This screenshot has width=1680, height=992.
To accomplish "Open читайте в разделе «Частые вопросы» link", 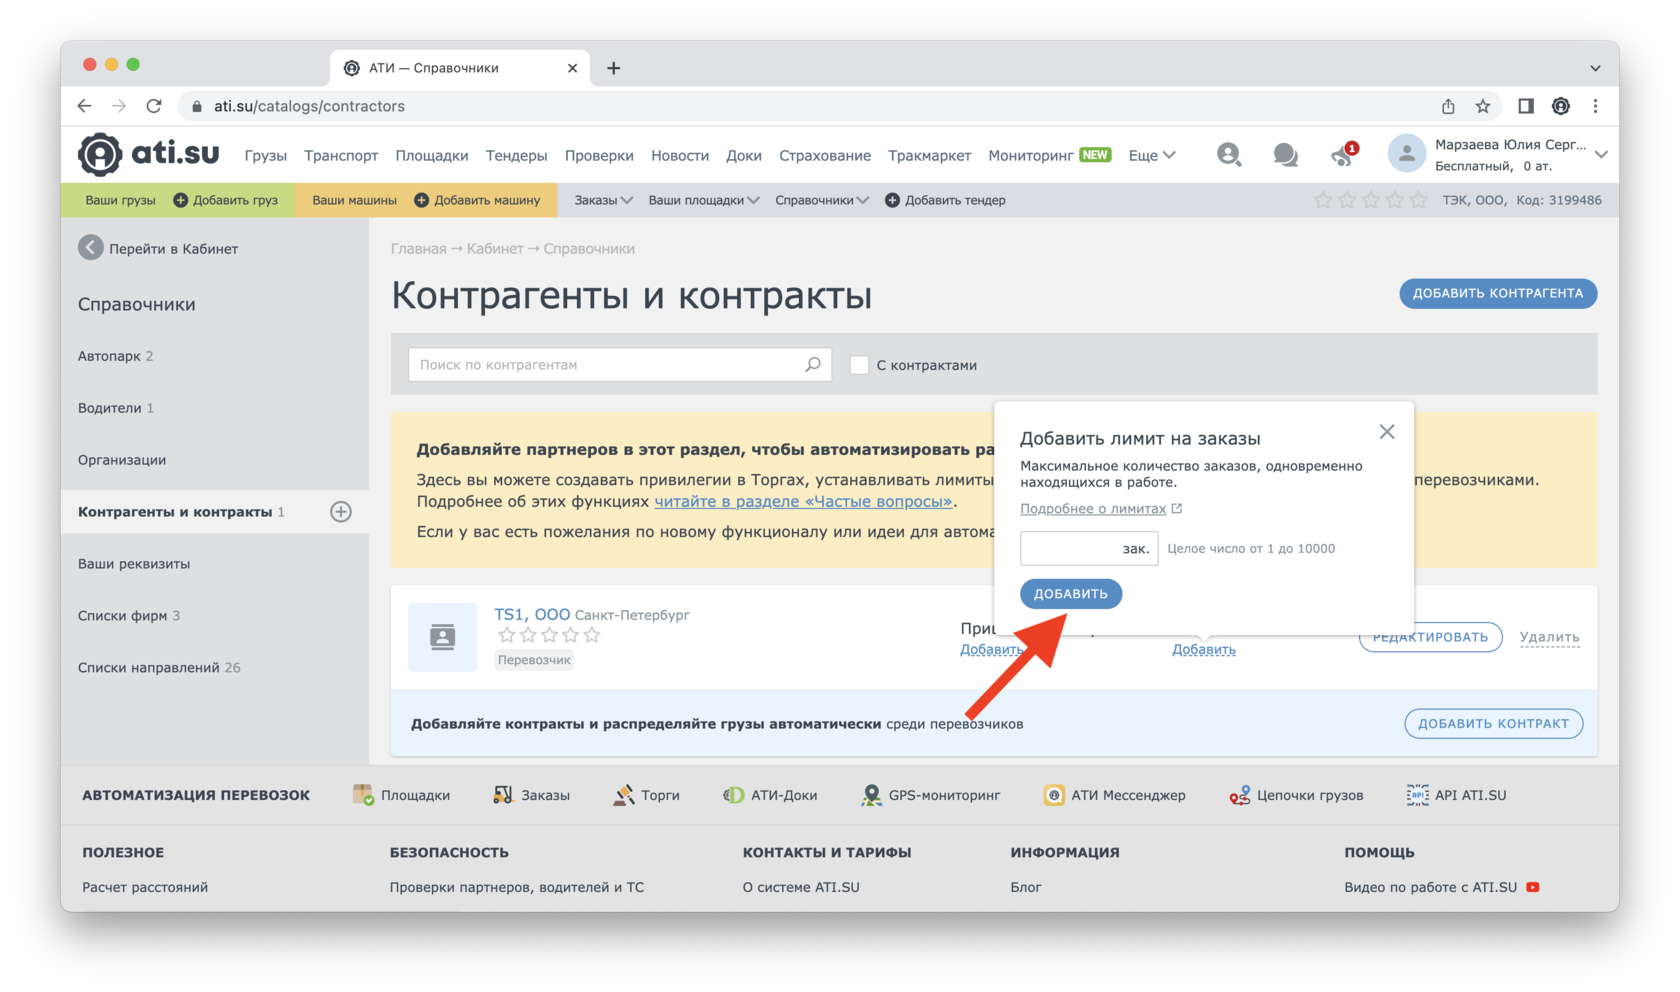I will (803, 502).
